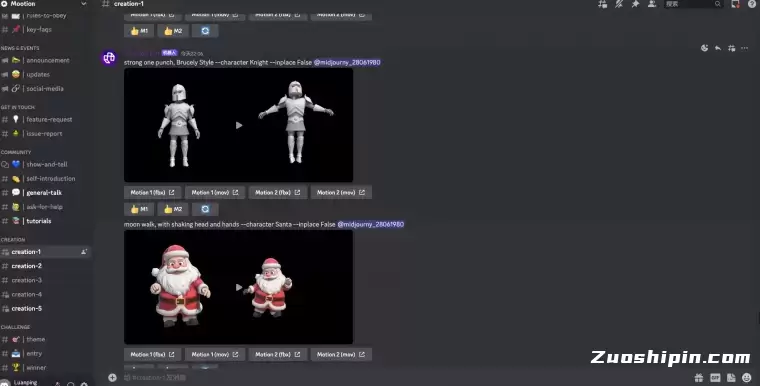Collapse the CREATION category
Screen dimensions: 760x386
(13, 240)
